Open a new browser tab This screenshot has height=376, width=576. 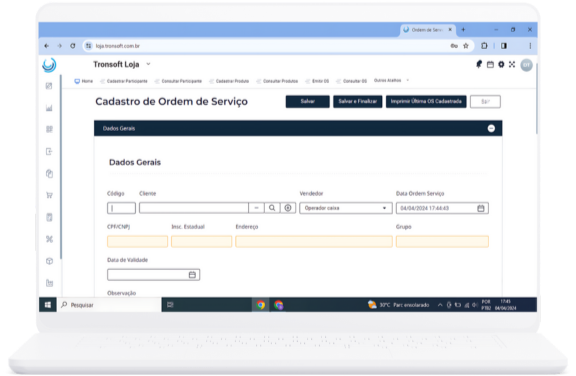point(463,30)
